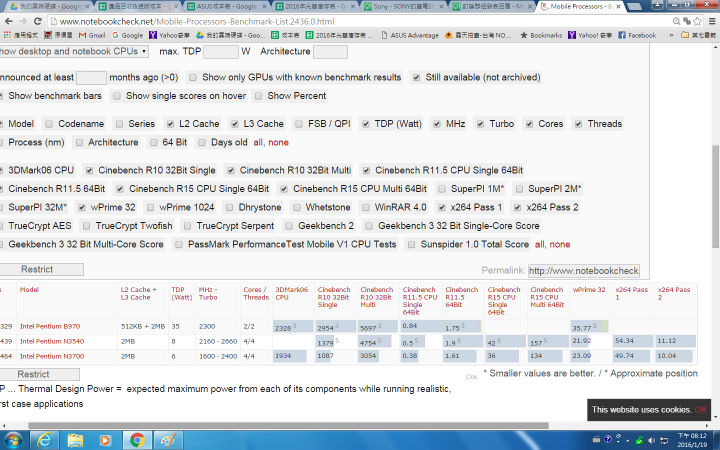Open Windows Media Player from the taskbar
The width and height of the screenshot is (720, 450).
tap(106, 440)
